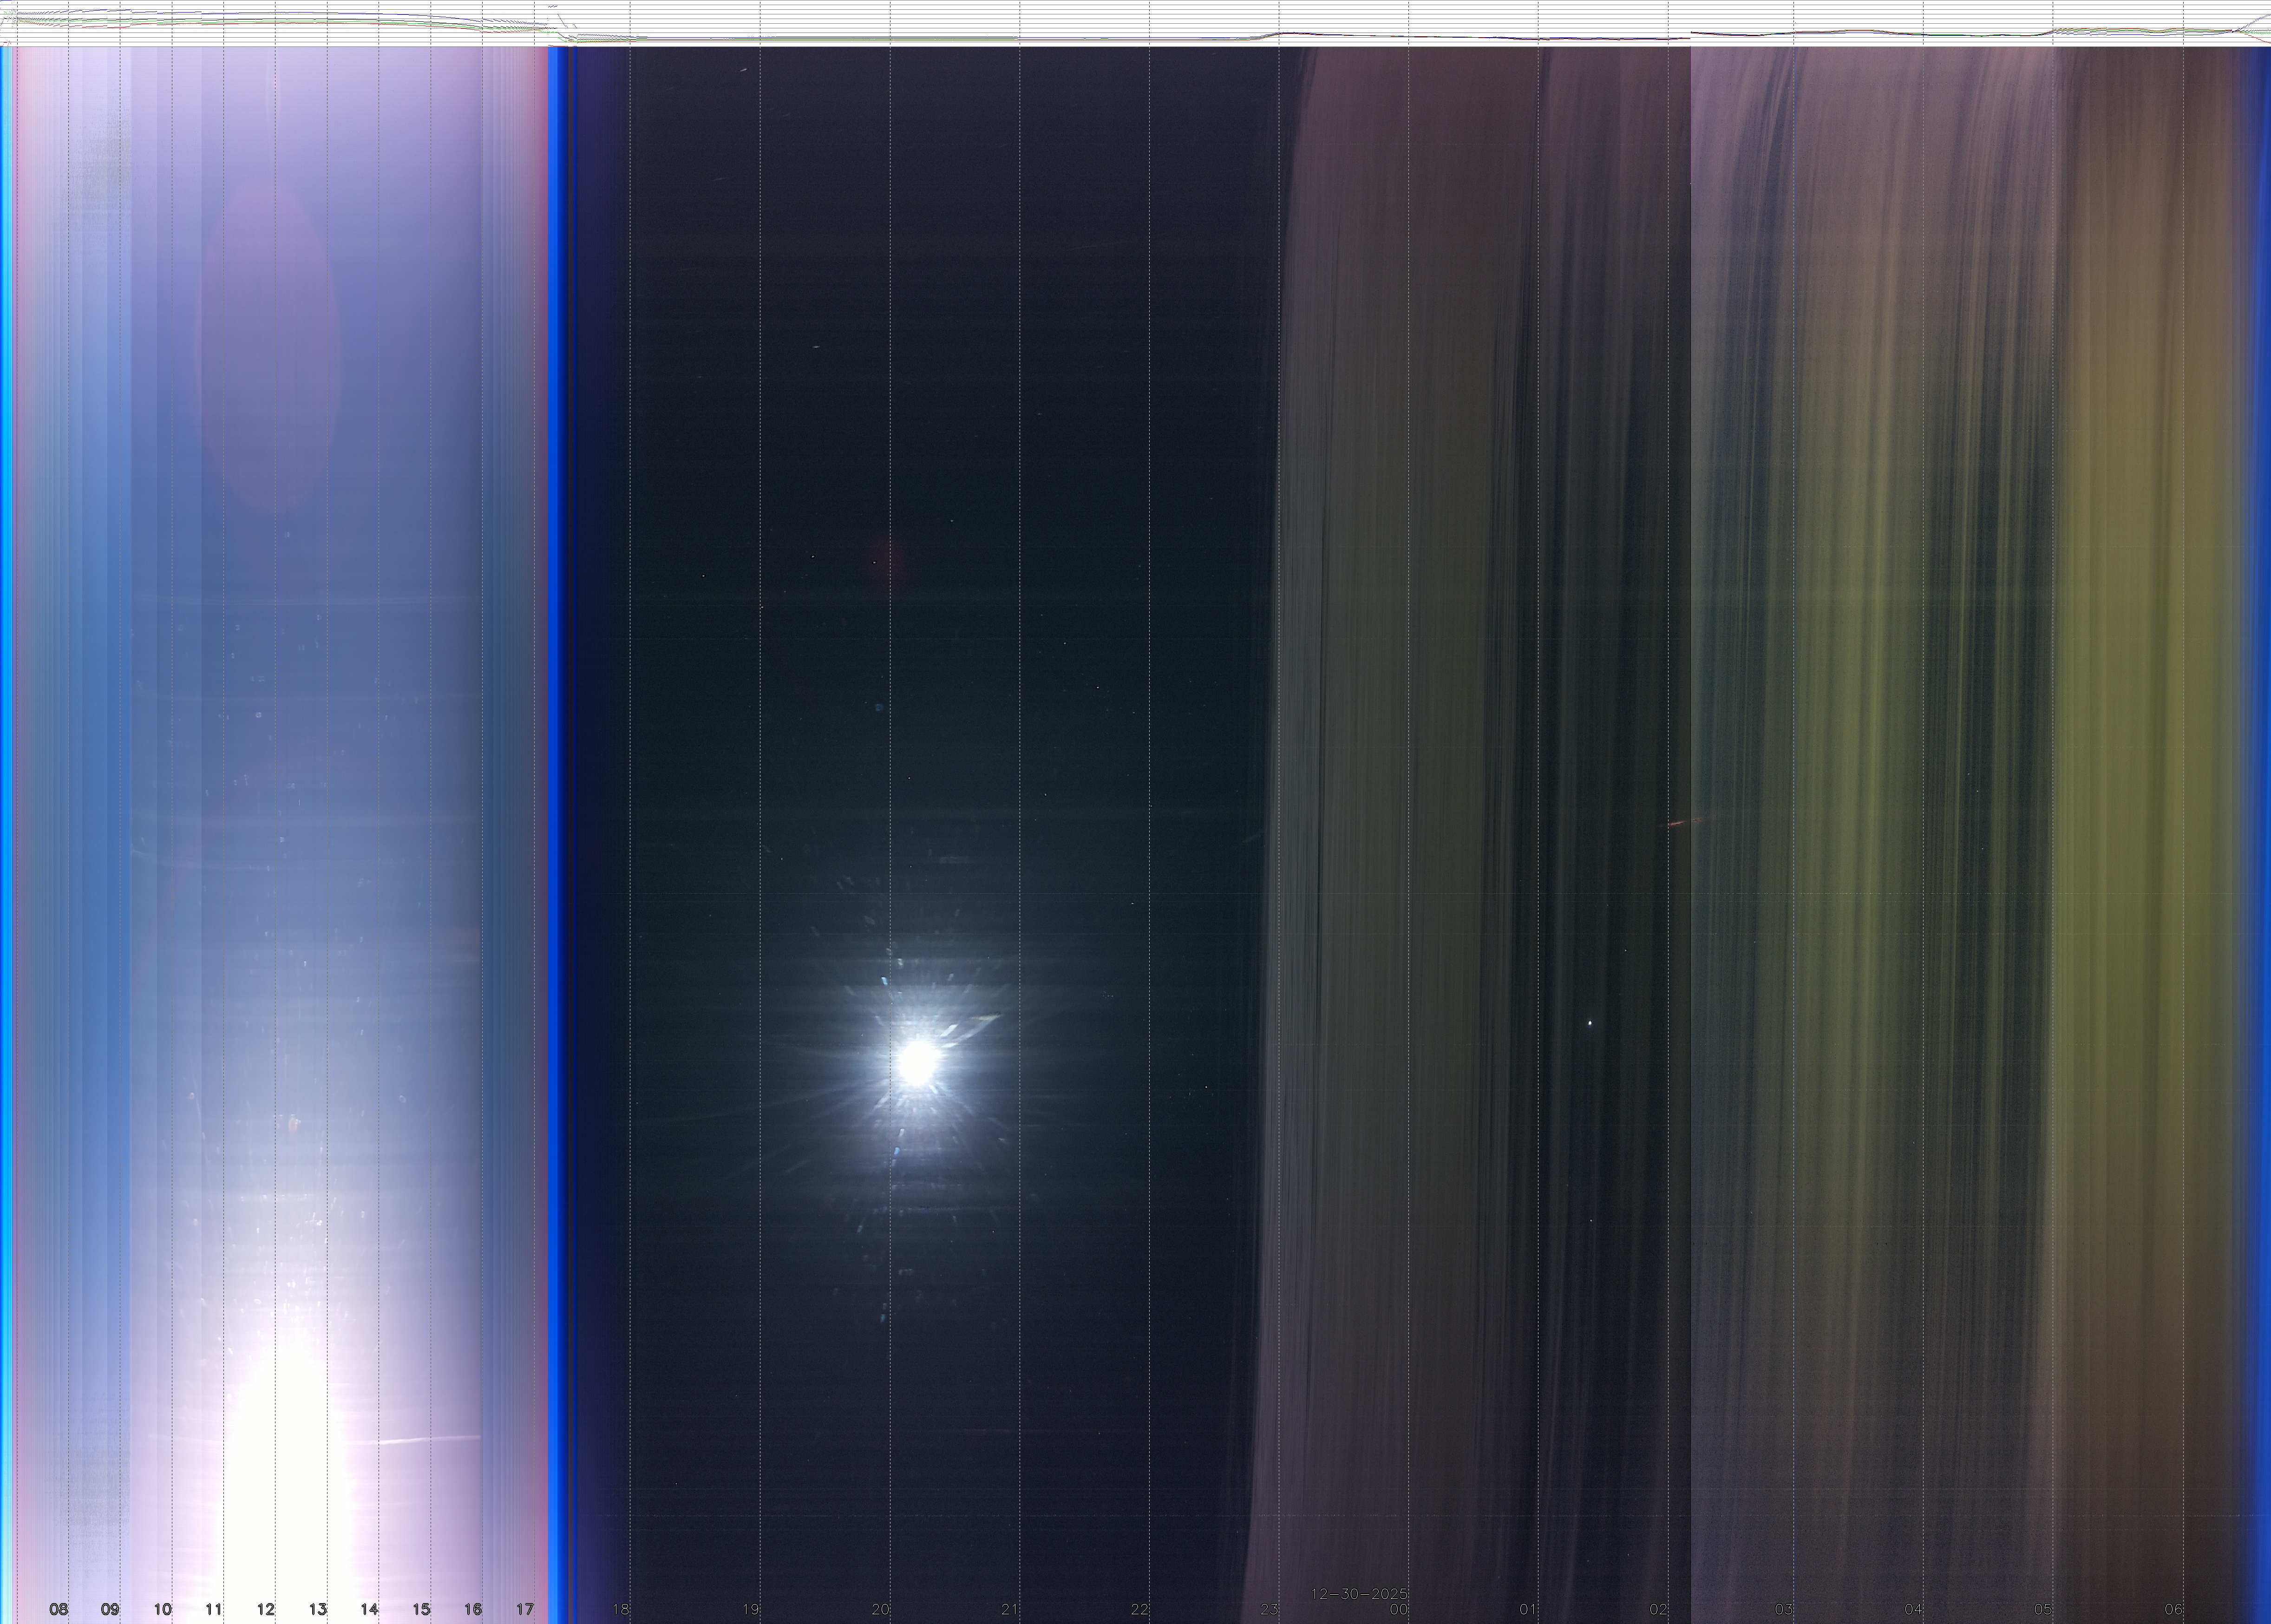The height and width of the screenshot is (1624, 2271).
Task: Select the 15 hour label
Action: click(421, 1609)
